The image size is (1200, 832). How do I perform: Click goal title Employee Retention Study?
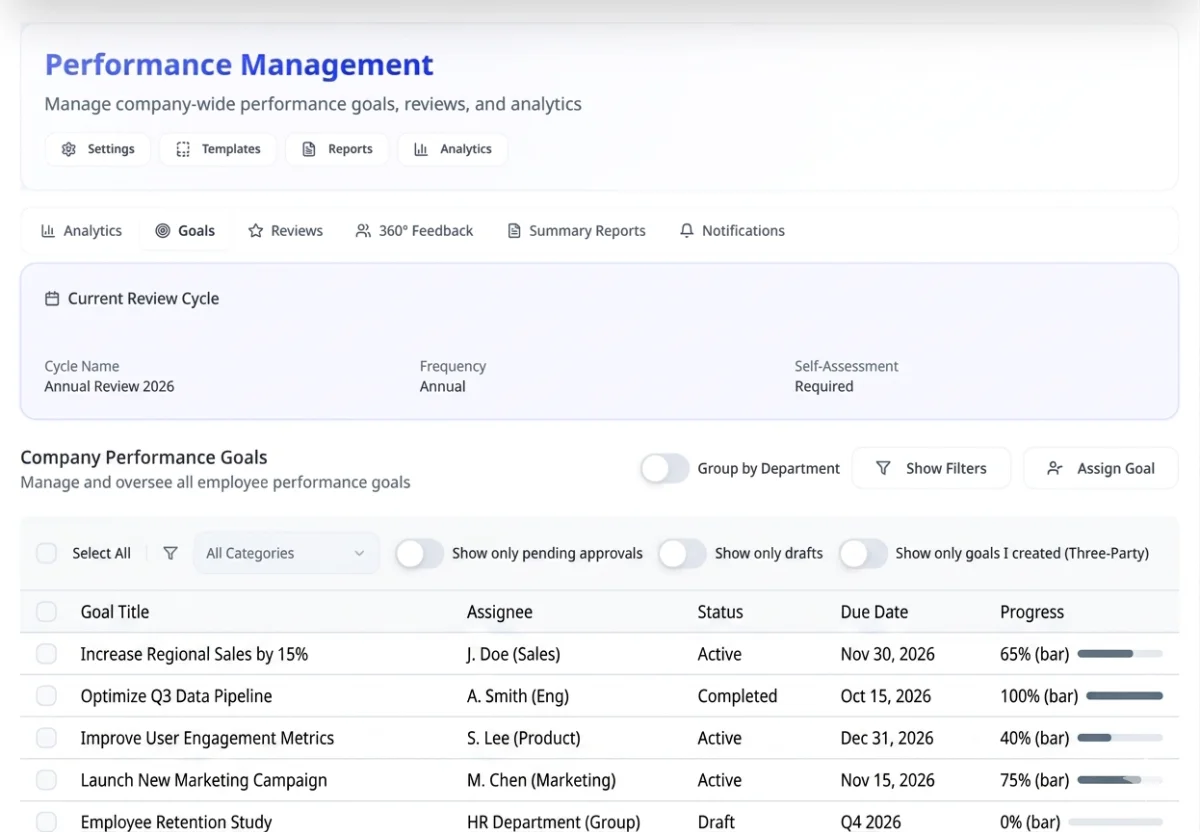coord(176,822)
